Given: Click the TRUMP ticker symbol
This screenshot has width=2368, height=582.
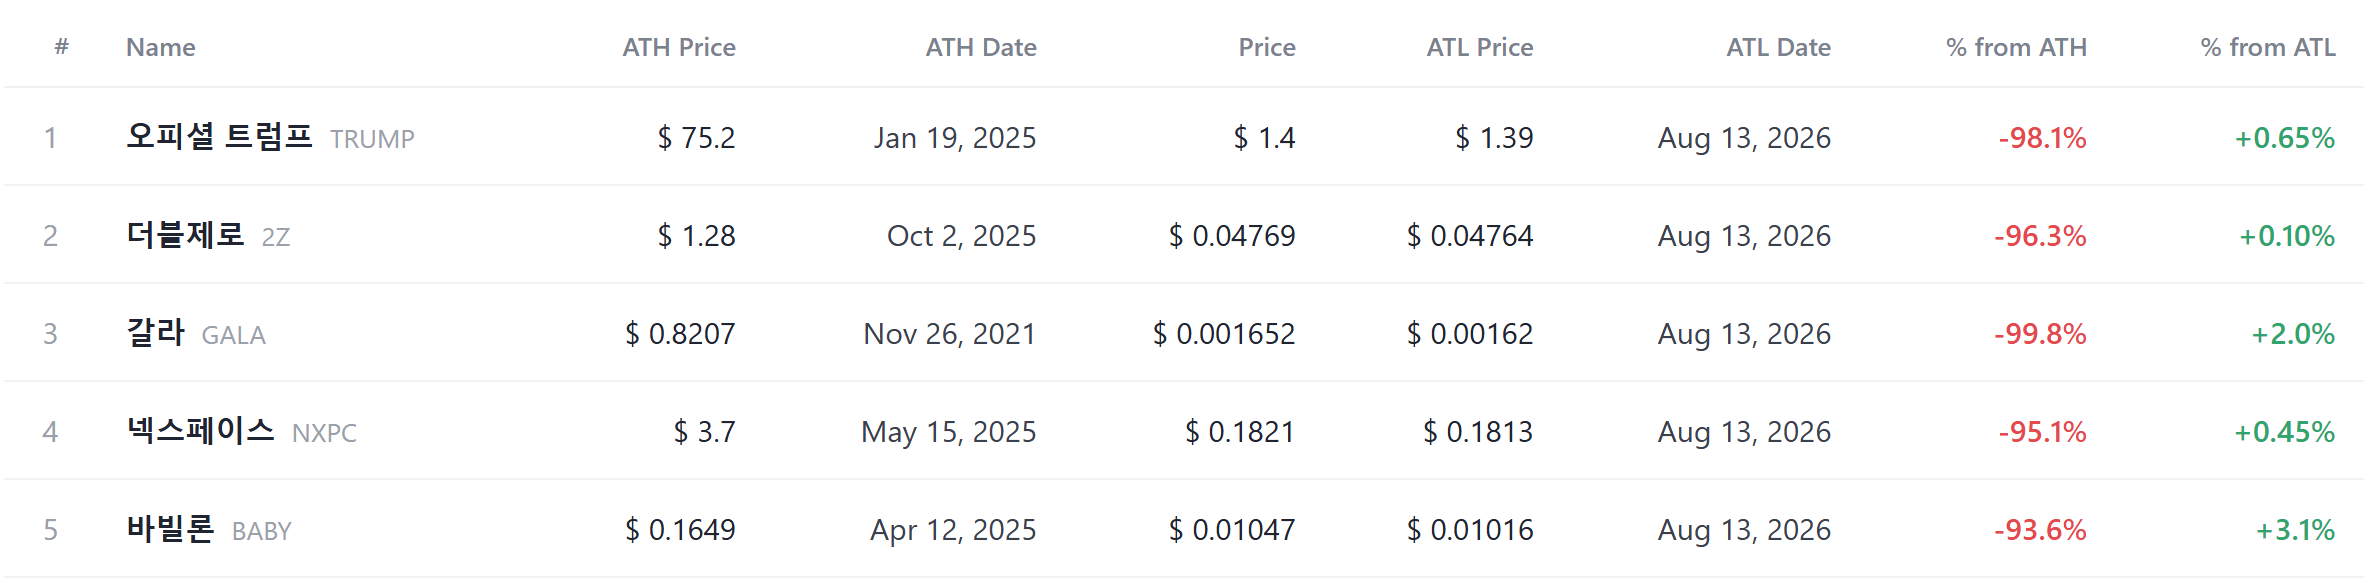Looking at the screenshot, I should [x=372, y=139].
